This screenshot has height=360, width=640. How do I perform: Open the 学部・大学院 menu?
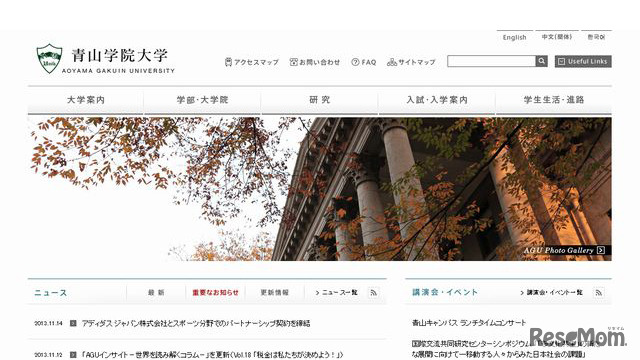(x=202, y=100)
